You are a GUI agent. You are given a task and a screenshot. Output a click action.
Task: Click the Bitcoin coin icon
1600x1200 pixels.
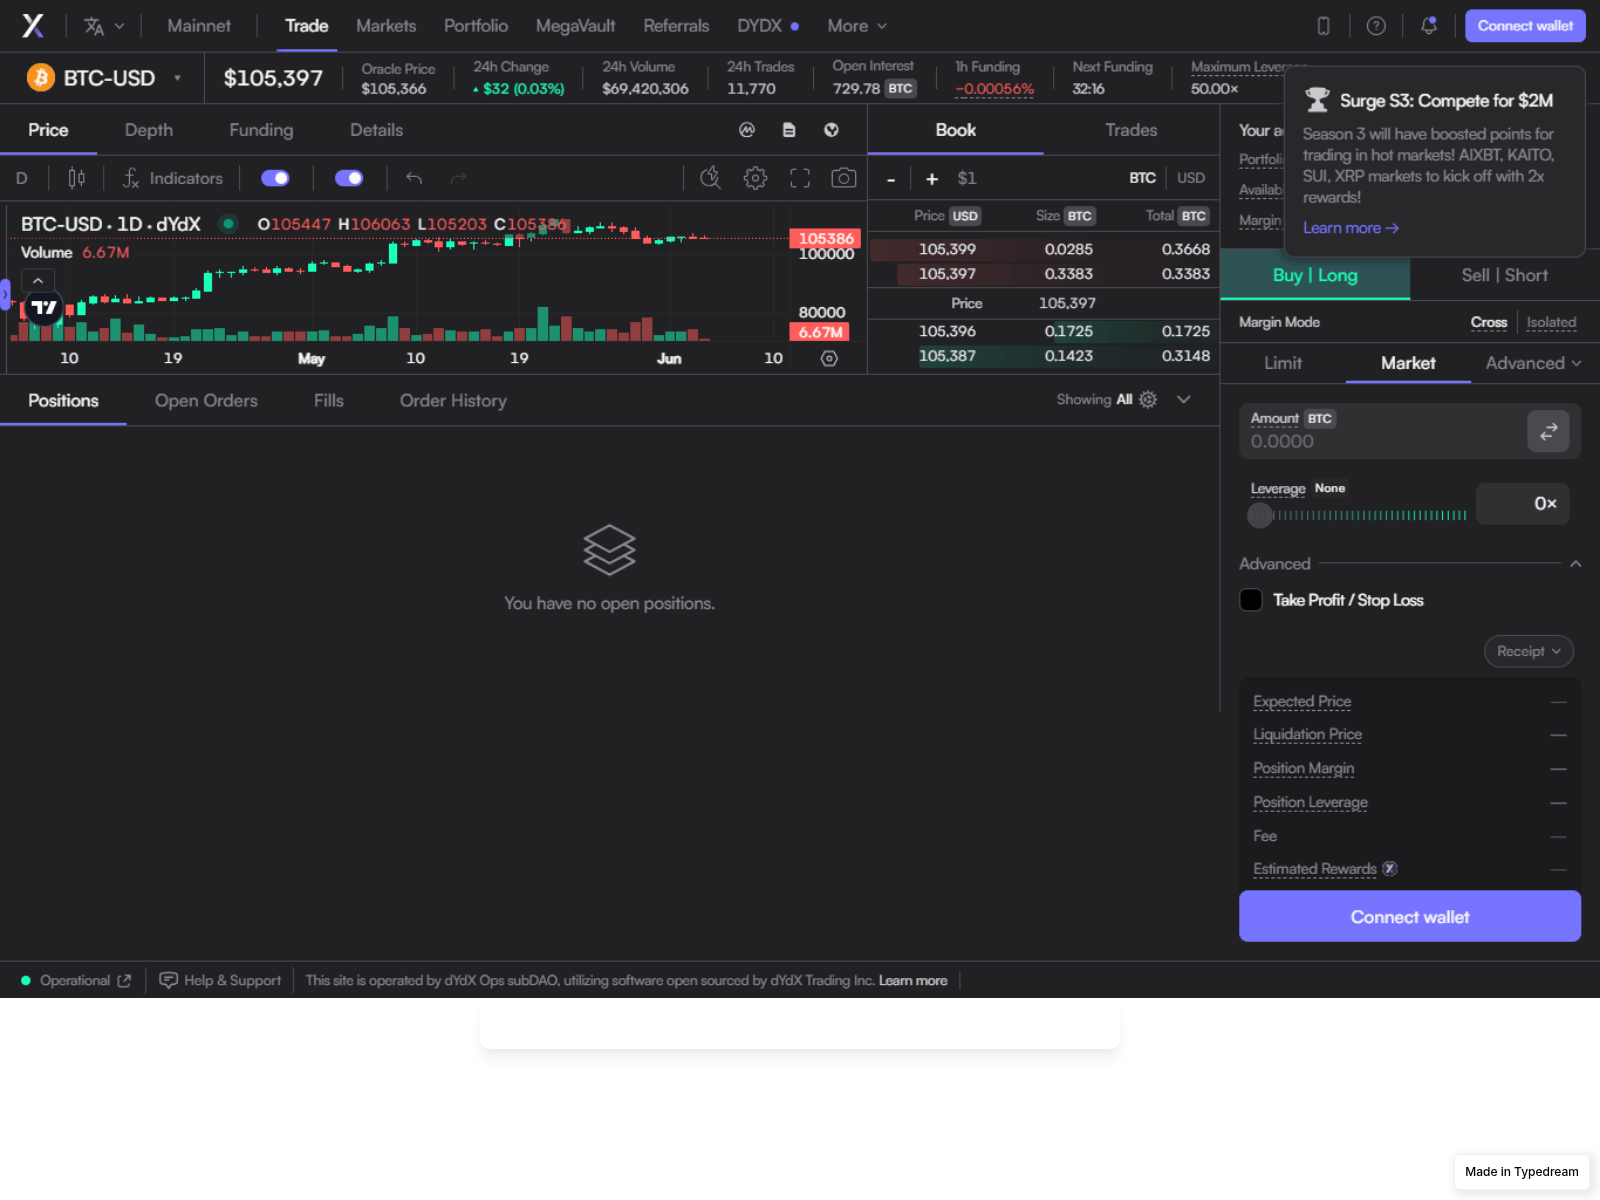pos(41,78)
